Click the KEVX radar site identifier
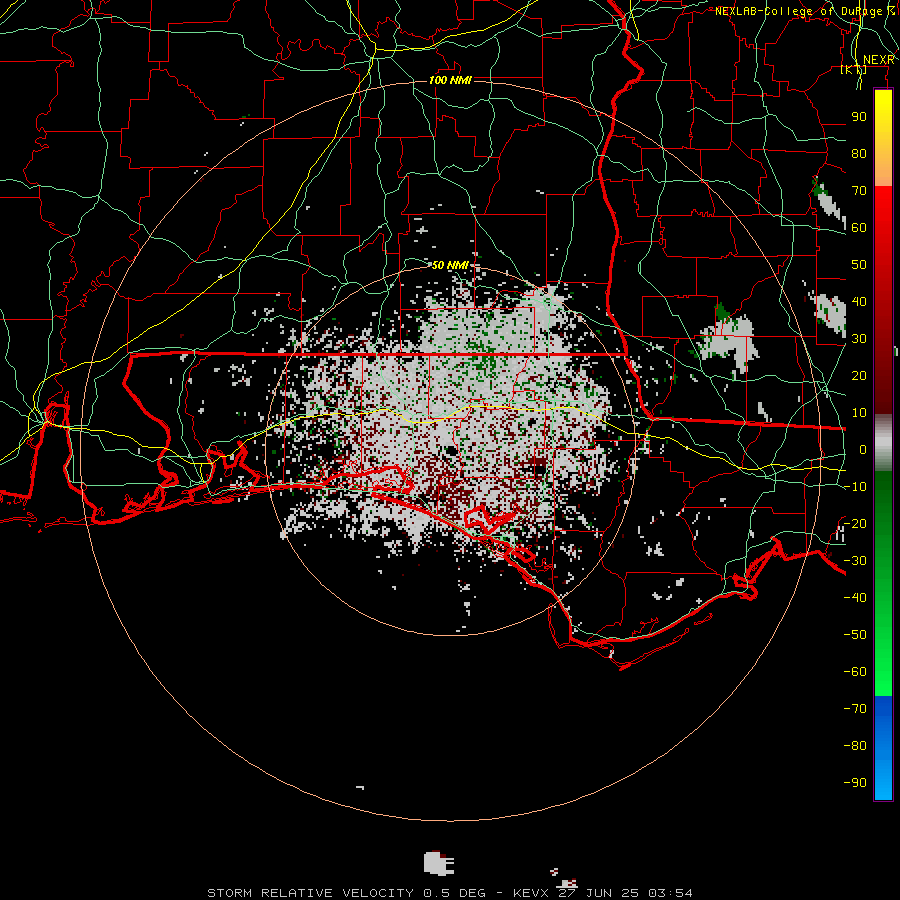Viewport: 900px width, 900px height. [531, 893]
